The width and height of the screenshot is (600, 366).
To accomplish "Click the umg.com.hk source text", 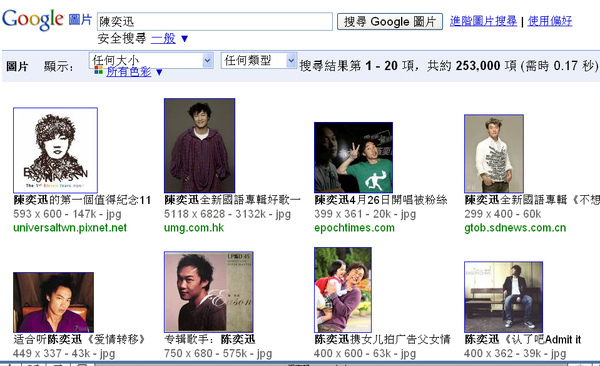I will (x=194, y=228).
